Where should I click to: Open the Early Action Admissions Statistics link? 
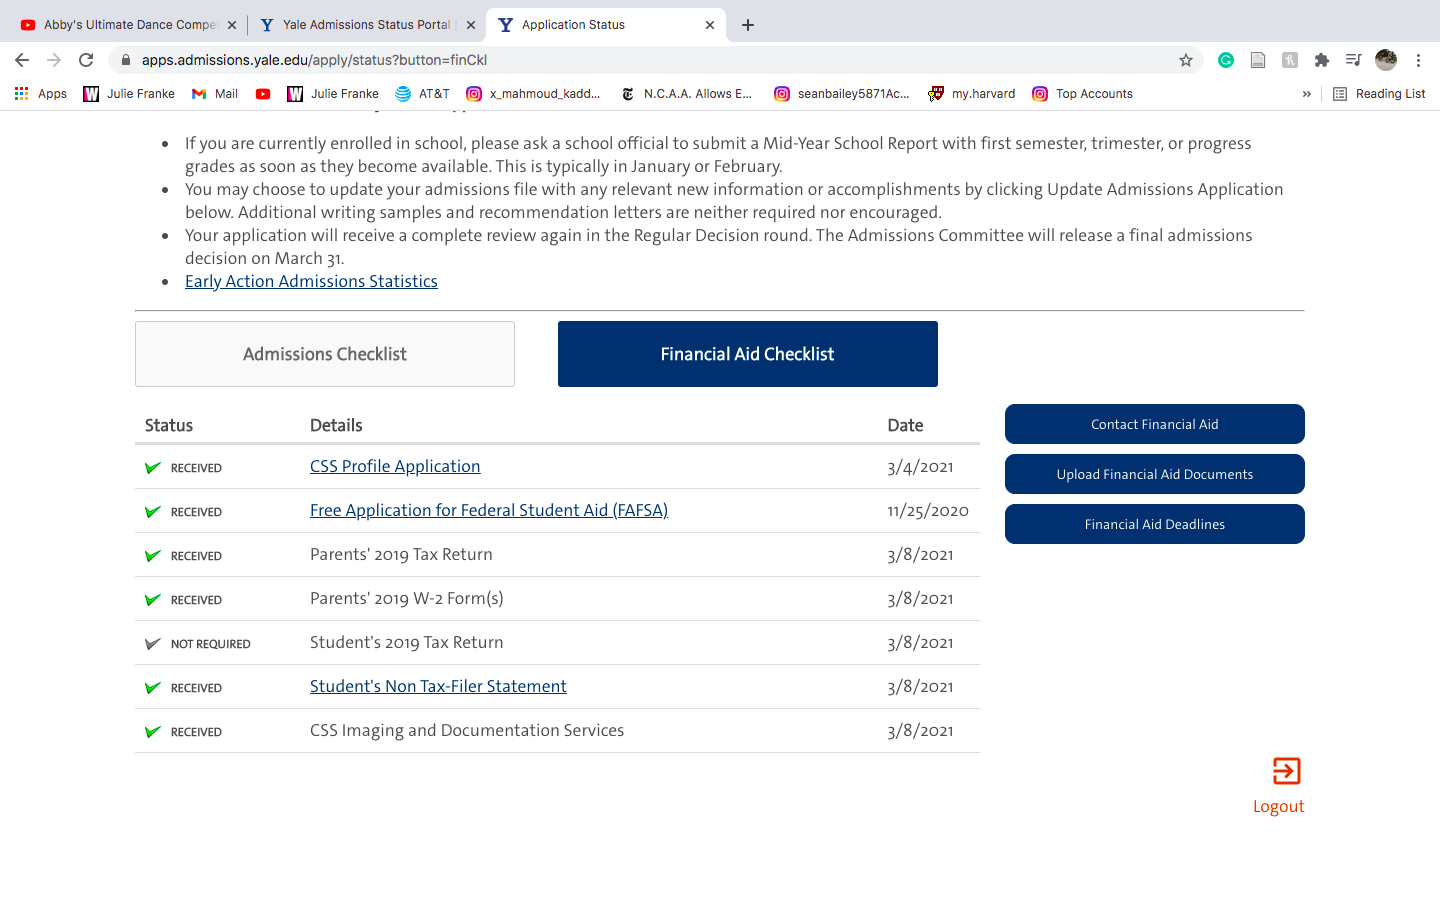click(x=311, y=281)
